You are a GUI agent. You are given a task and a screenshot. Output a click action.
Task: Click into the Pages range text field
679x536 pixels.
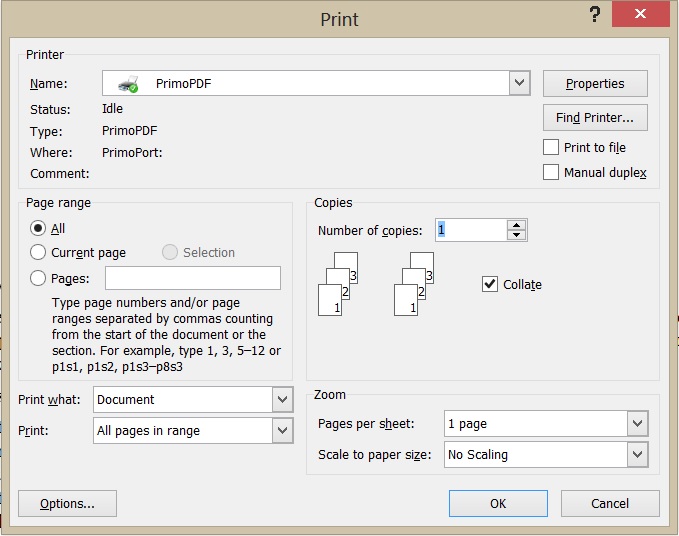tap(193, 278)
